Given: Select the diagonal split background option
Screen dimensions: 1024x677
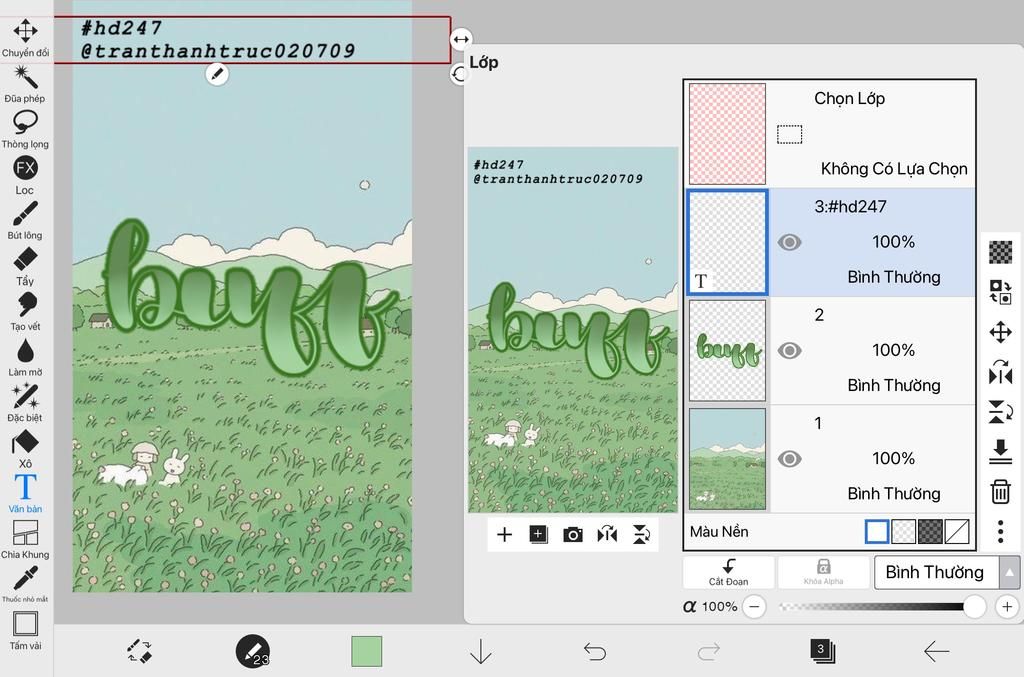Looking at the screenshot, I should click(x=957, y=531).
